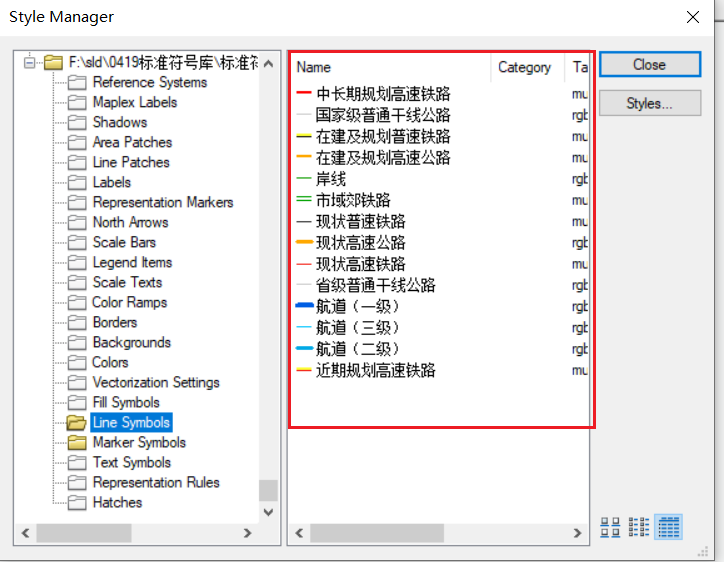Open the Color Ramps folder

129,302
